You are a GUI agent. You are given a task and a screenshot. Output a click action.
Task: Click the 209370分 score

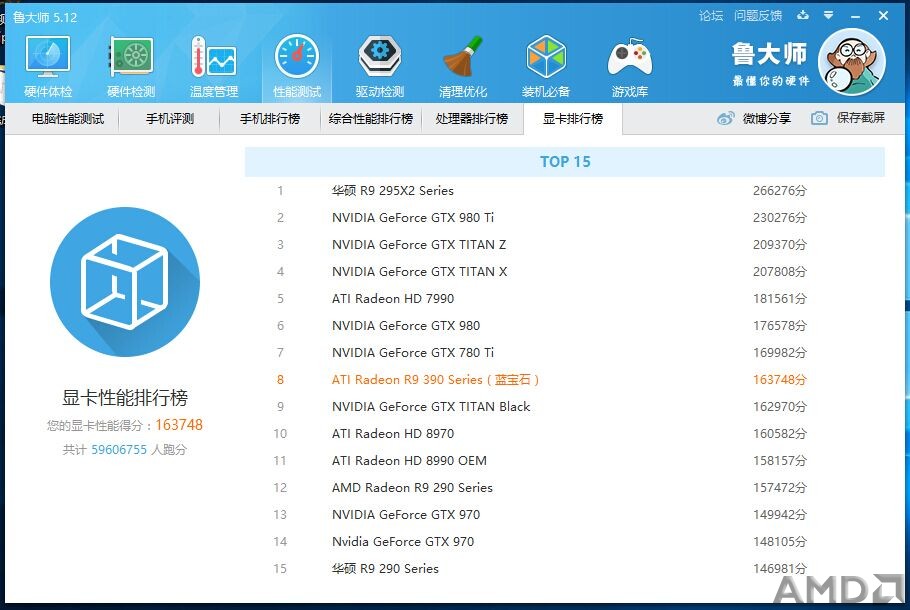(x=780, y=244)
